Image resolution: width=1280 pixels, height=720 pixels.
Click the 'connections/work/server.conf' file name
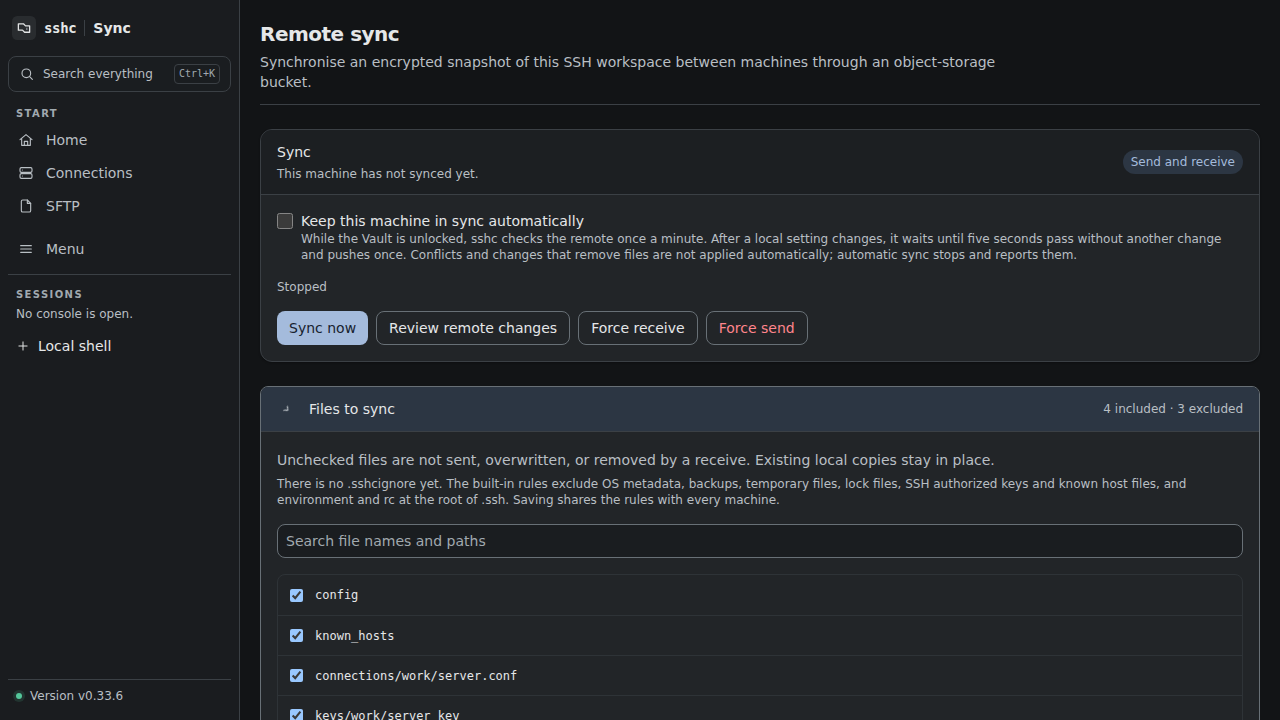(416, 676)
